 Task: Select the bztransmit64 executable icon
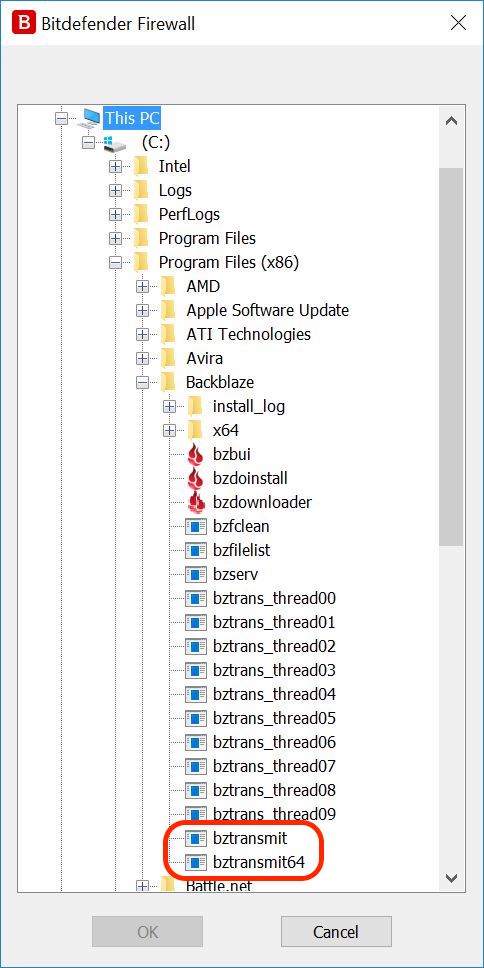point(196,862)
